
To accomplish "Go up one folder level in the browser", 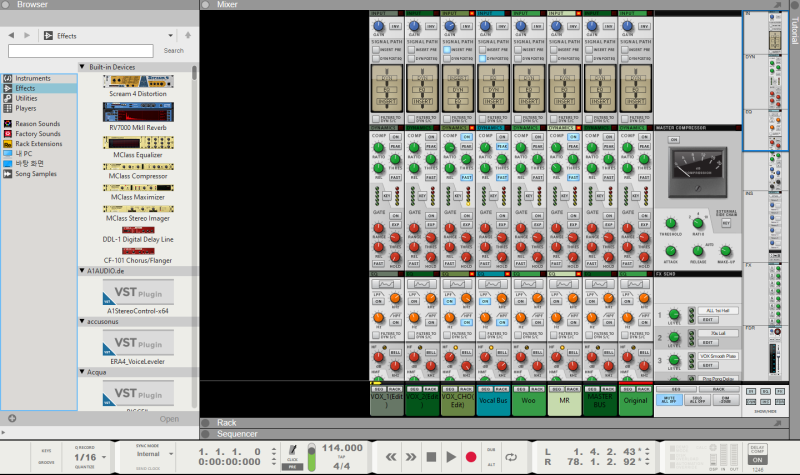I will pos(188,35).
